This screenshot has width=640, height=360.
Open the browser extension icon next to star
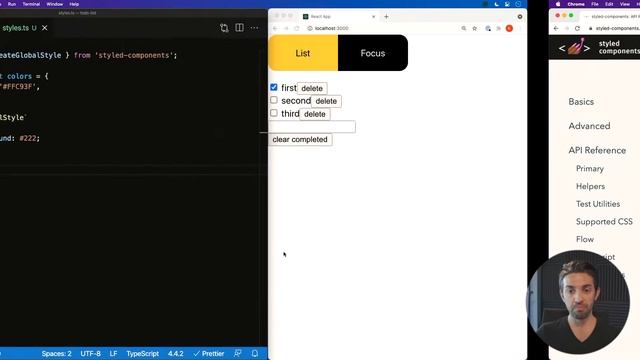(x=488, y=28)
